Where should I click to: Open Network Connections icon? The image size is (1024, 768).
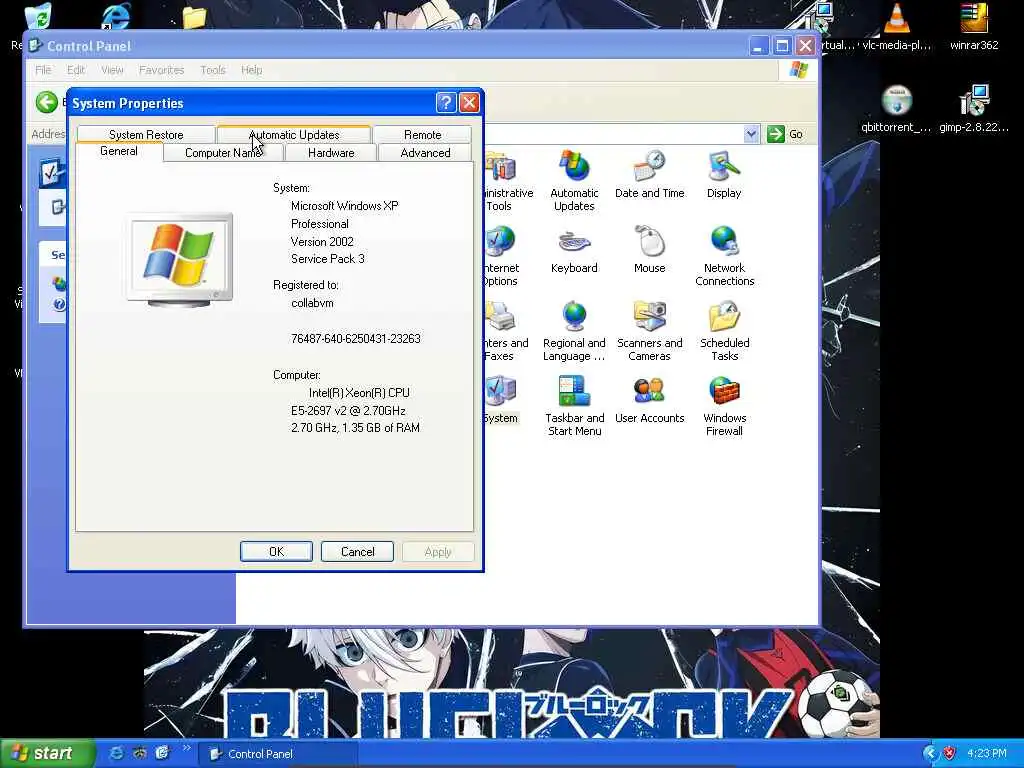pyautogui.click(x=724, y=256)
